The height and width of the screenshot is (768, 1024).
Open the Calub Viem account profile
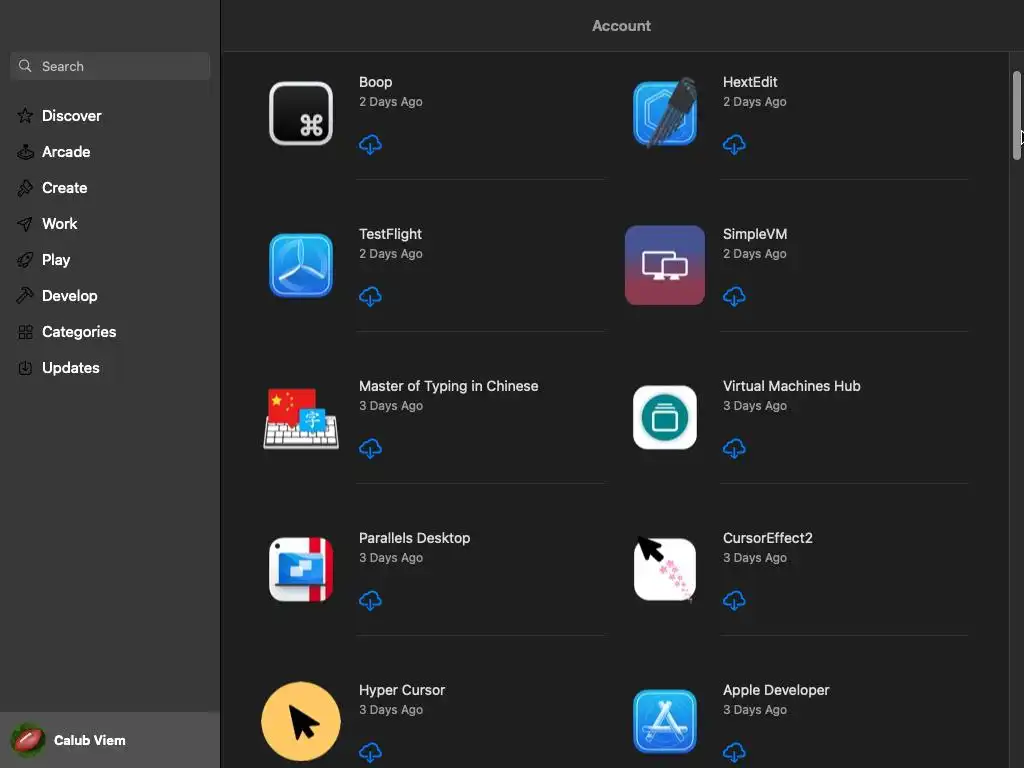110,740
